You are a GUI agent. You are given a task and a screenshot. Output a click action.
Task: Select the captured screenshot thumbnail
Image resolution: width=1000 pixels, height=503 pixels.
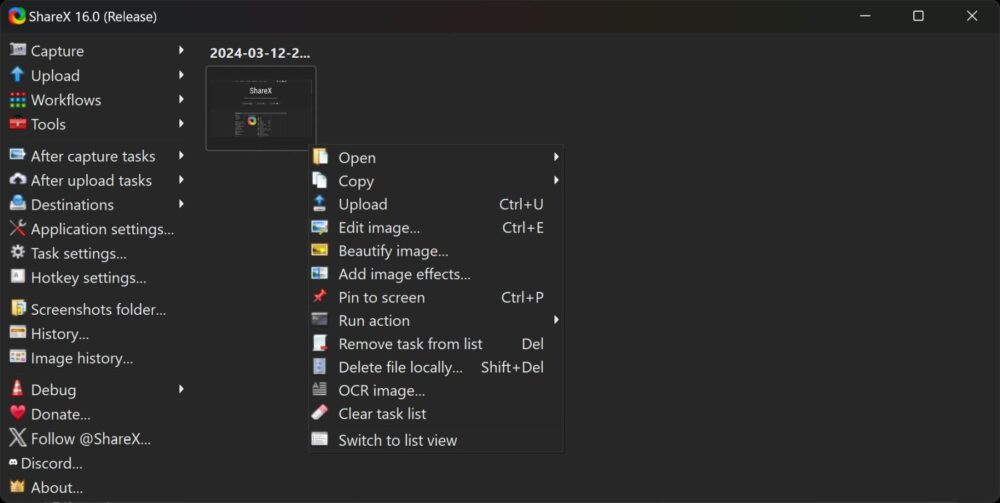pos(261,109)
